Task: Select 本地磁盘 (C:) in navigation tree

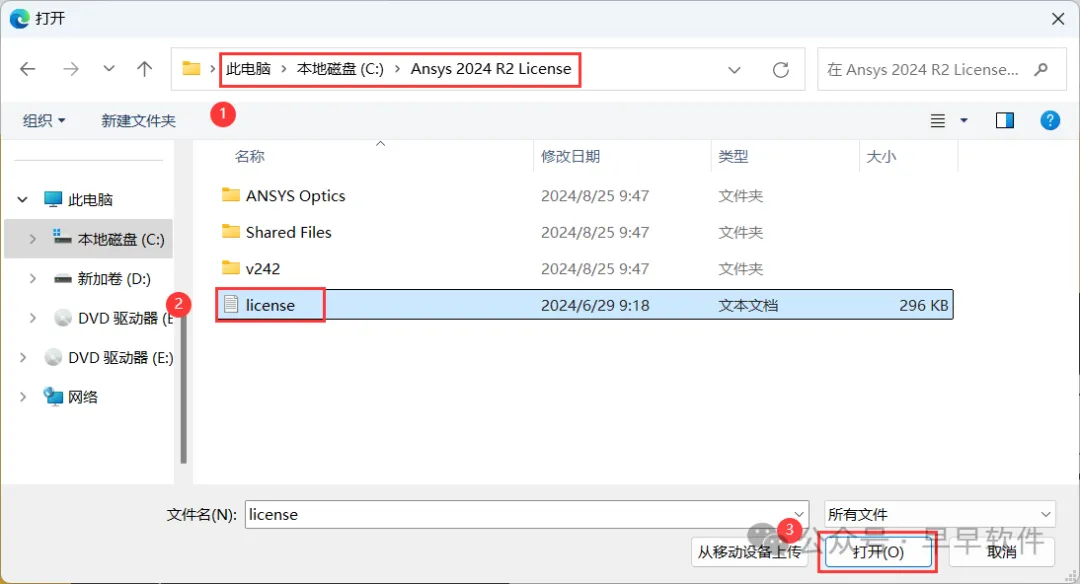Action: [121, 239]
